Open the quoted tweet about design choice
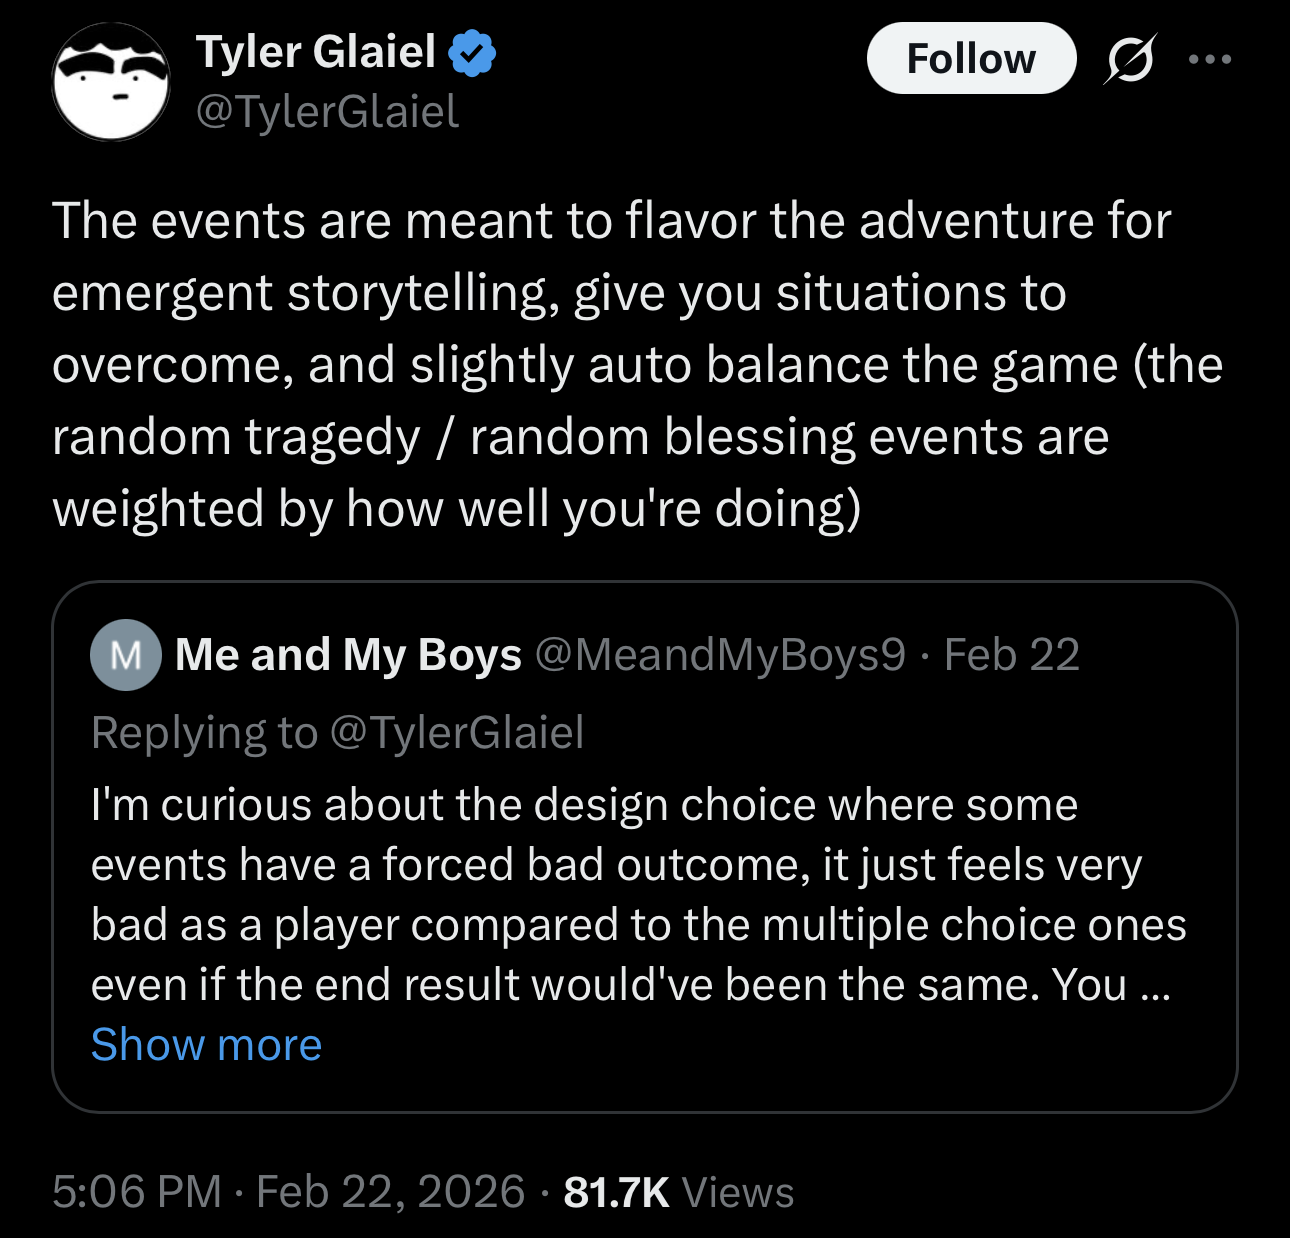 [640, 895]
